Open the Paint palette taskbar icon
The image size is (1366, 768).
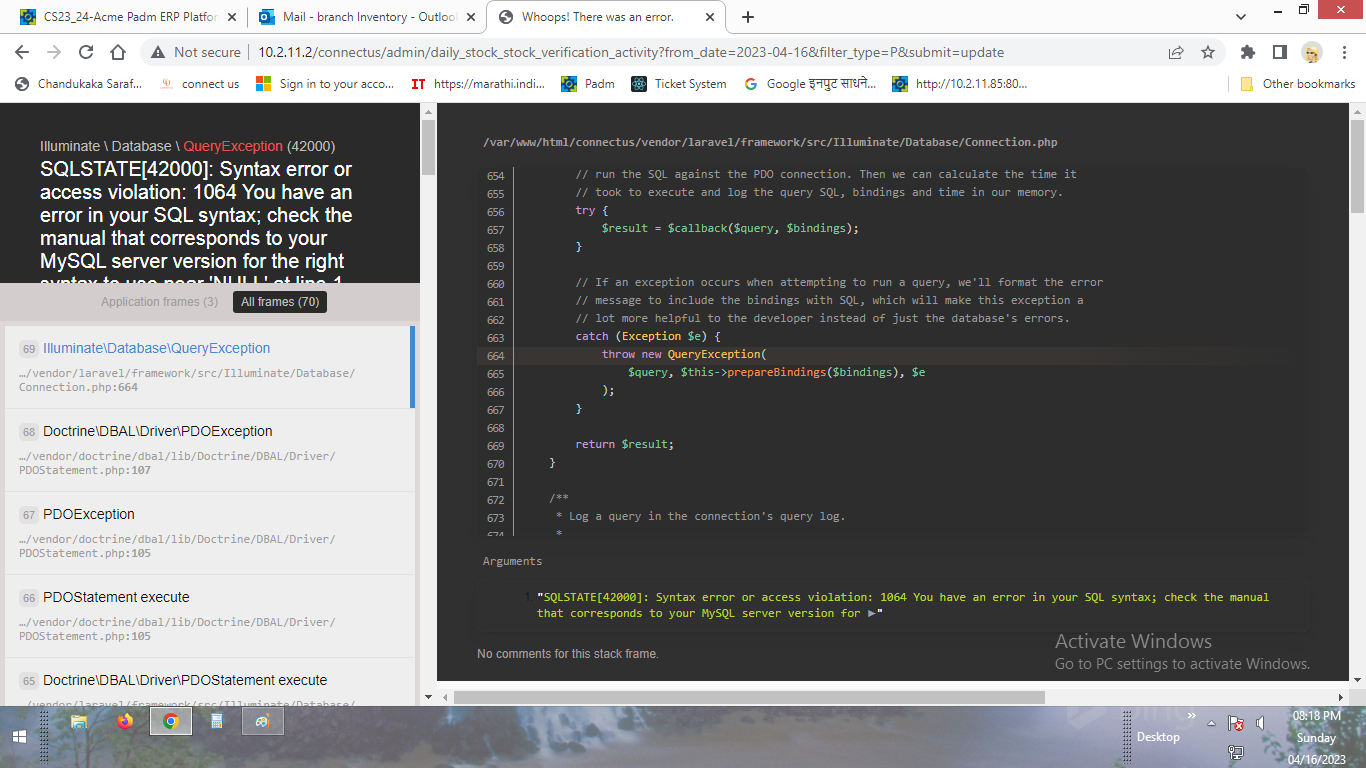tap(262, 721)
